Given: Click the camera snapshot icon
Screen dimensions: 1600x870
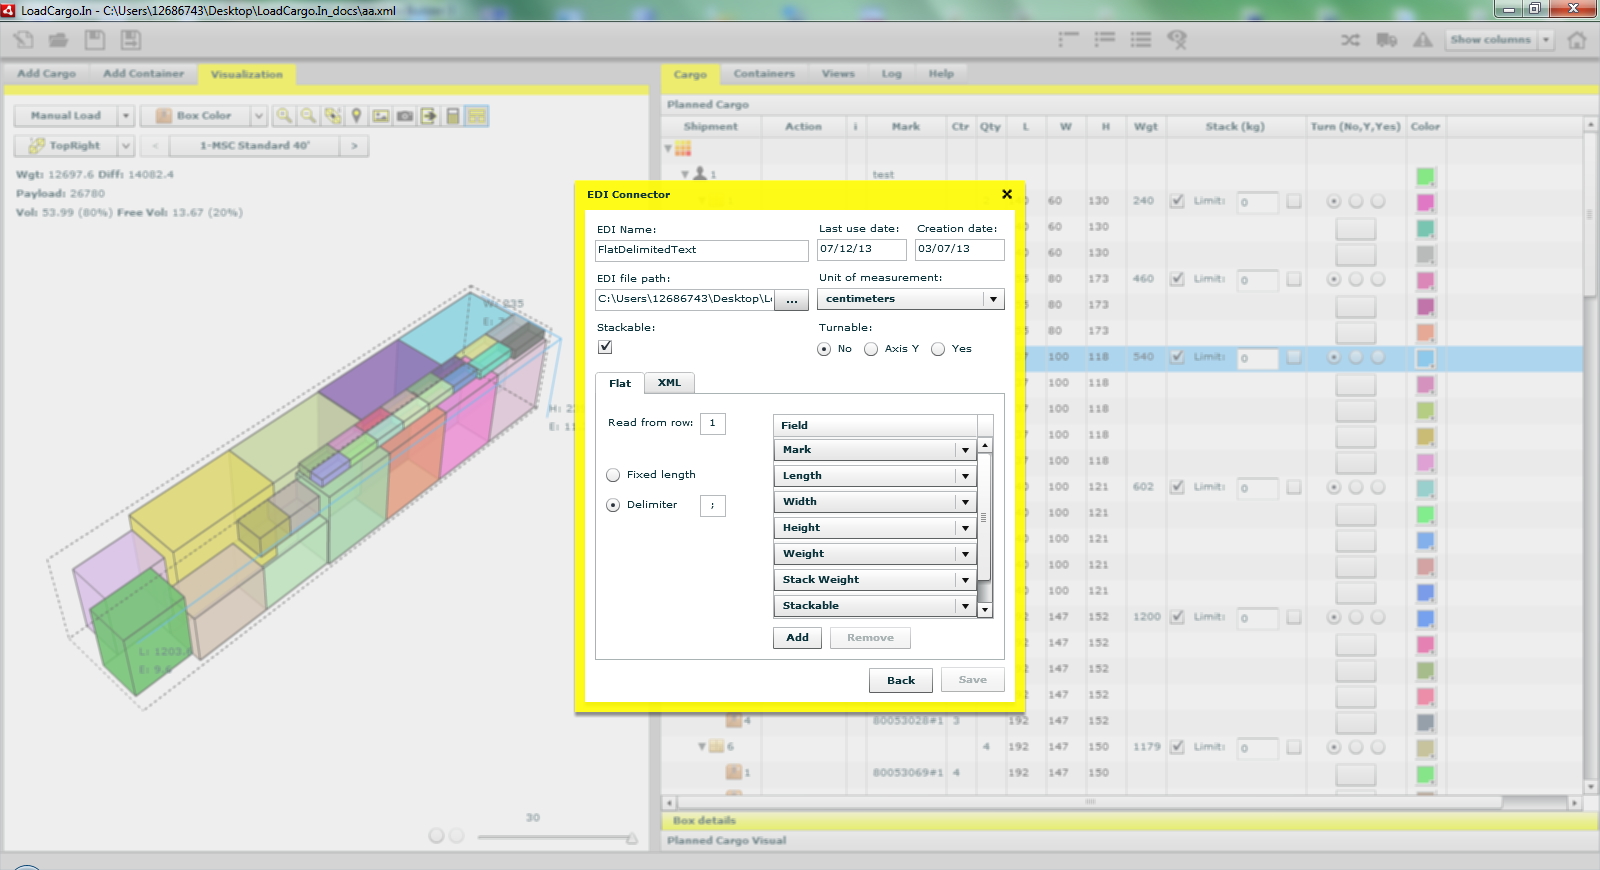Looking at the screenshot, I should tap(405, 116).
